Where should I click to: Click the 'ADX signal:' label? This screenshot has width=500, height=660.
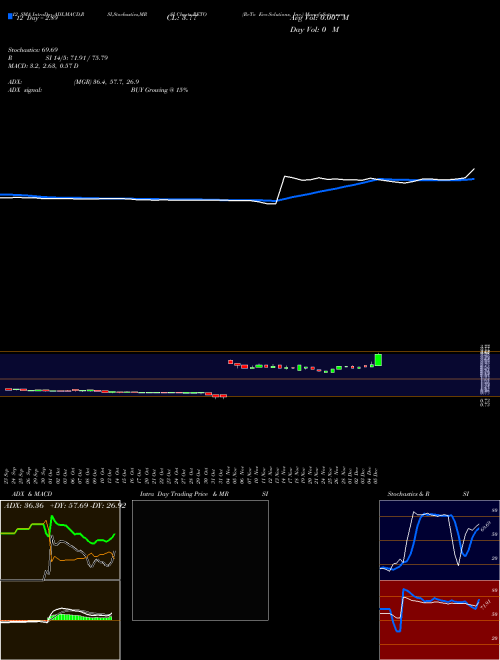coord(25,90)
